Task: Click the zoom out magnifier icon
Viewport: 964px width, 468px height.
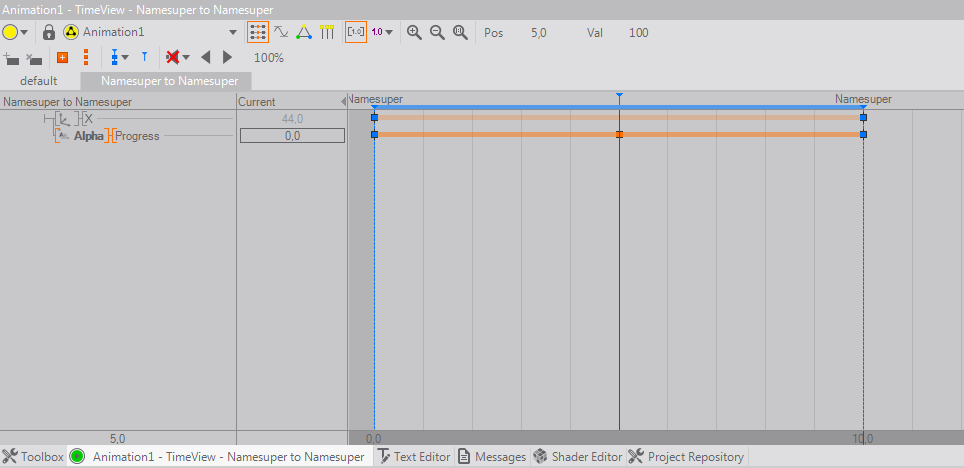Action: pos(437,32)
